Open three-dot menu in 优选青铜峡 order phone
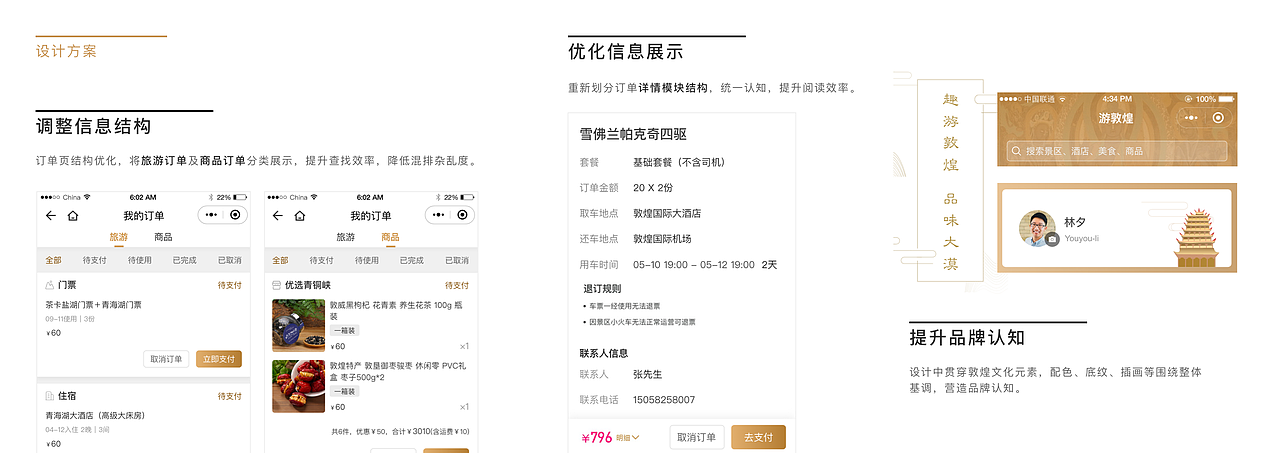Image resolution: width=1280 pixels, height=453 pixels. tap(438, 215)
